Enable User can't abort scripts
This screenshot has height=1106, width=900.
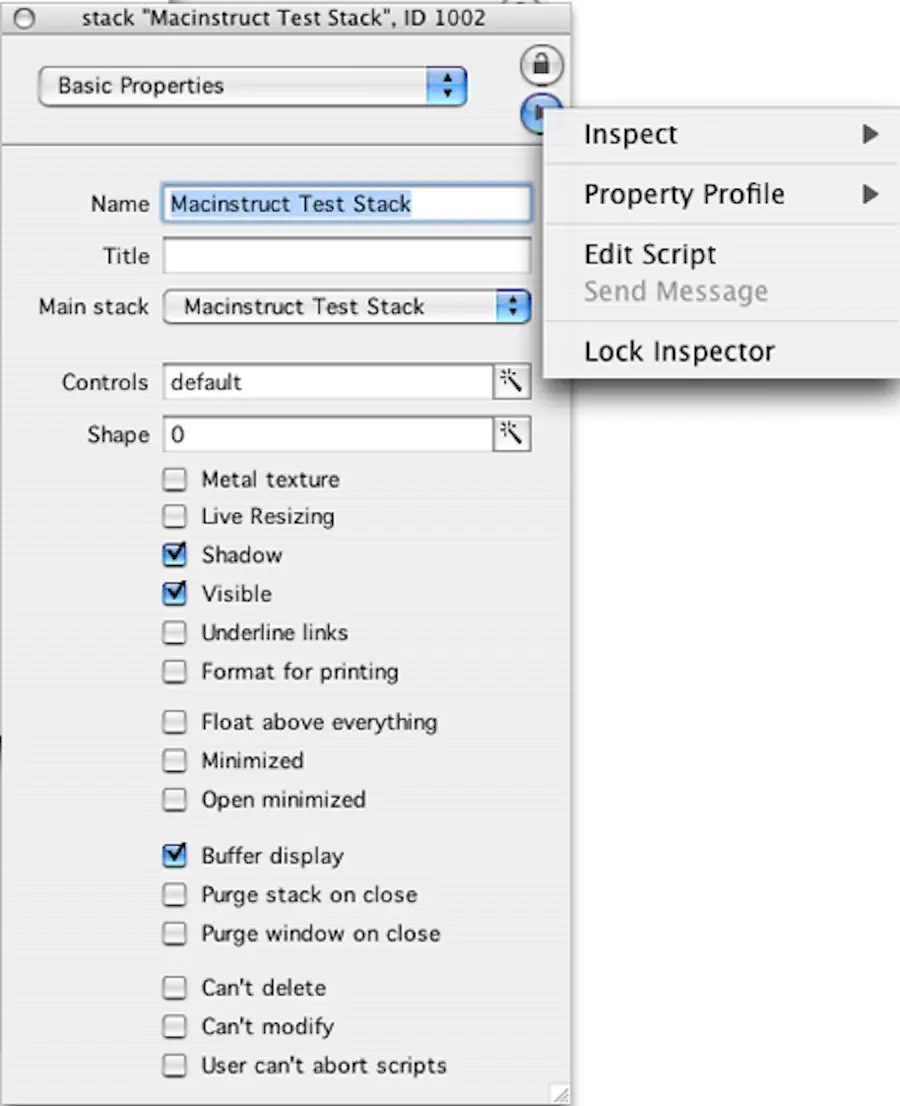(x=174, y=1065)
